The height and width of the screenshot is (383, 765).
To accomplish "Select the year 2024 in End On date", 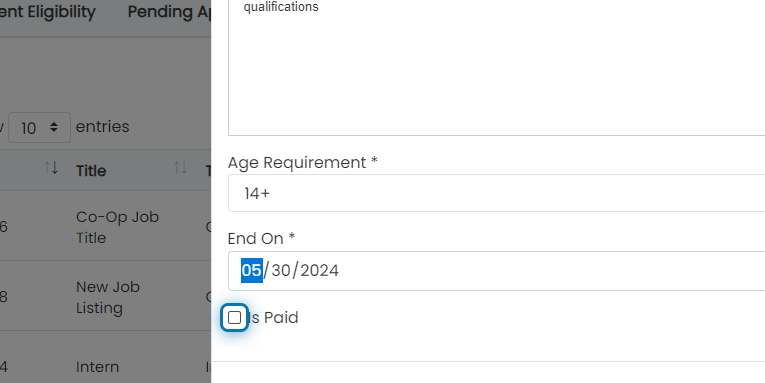I will click(x=319, y=270).
